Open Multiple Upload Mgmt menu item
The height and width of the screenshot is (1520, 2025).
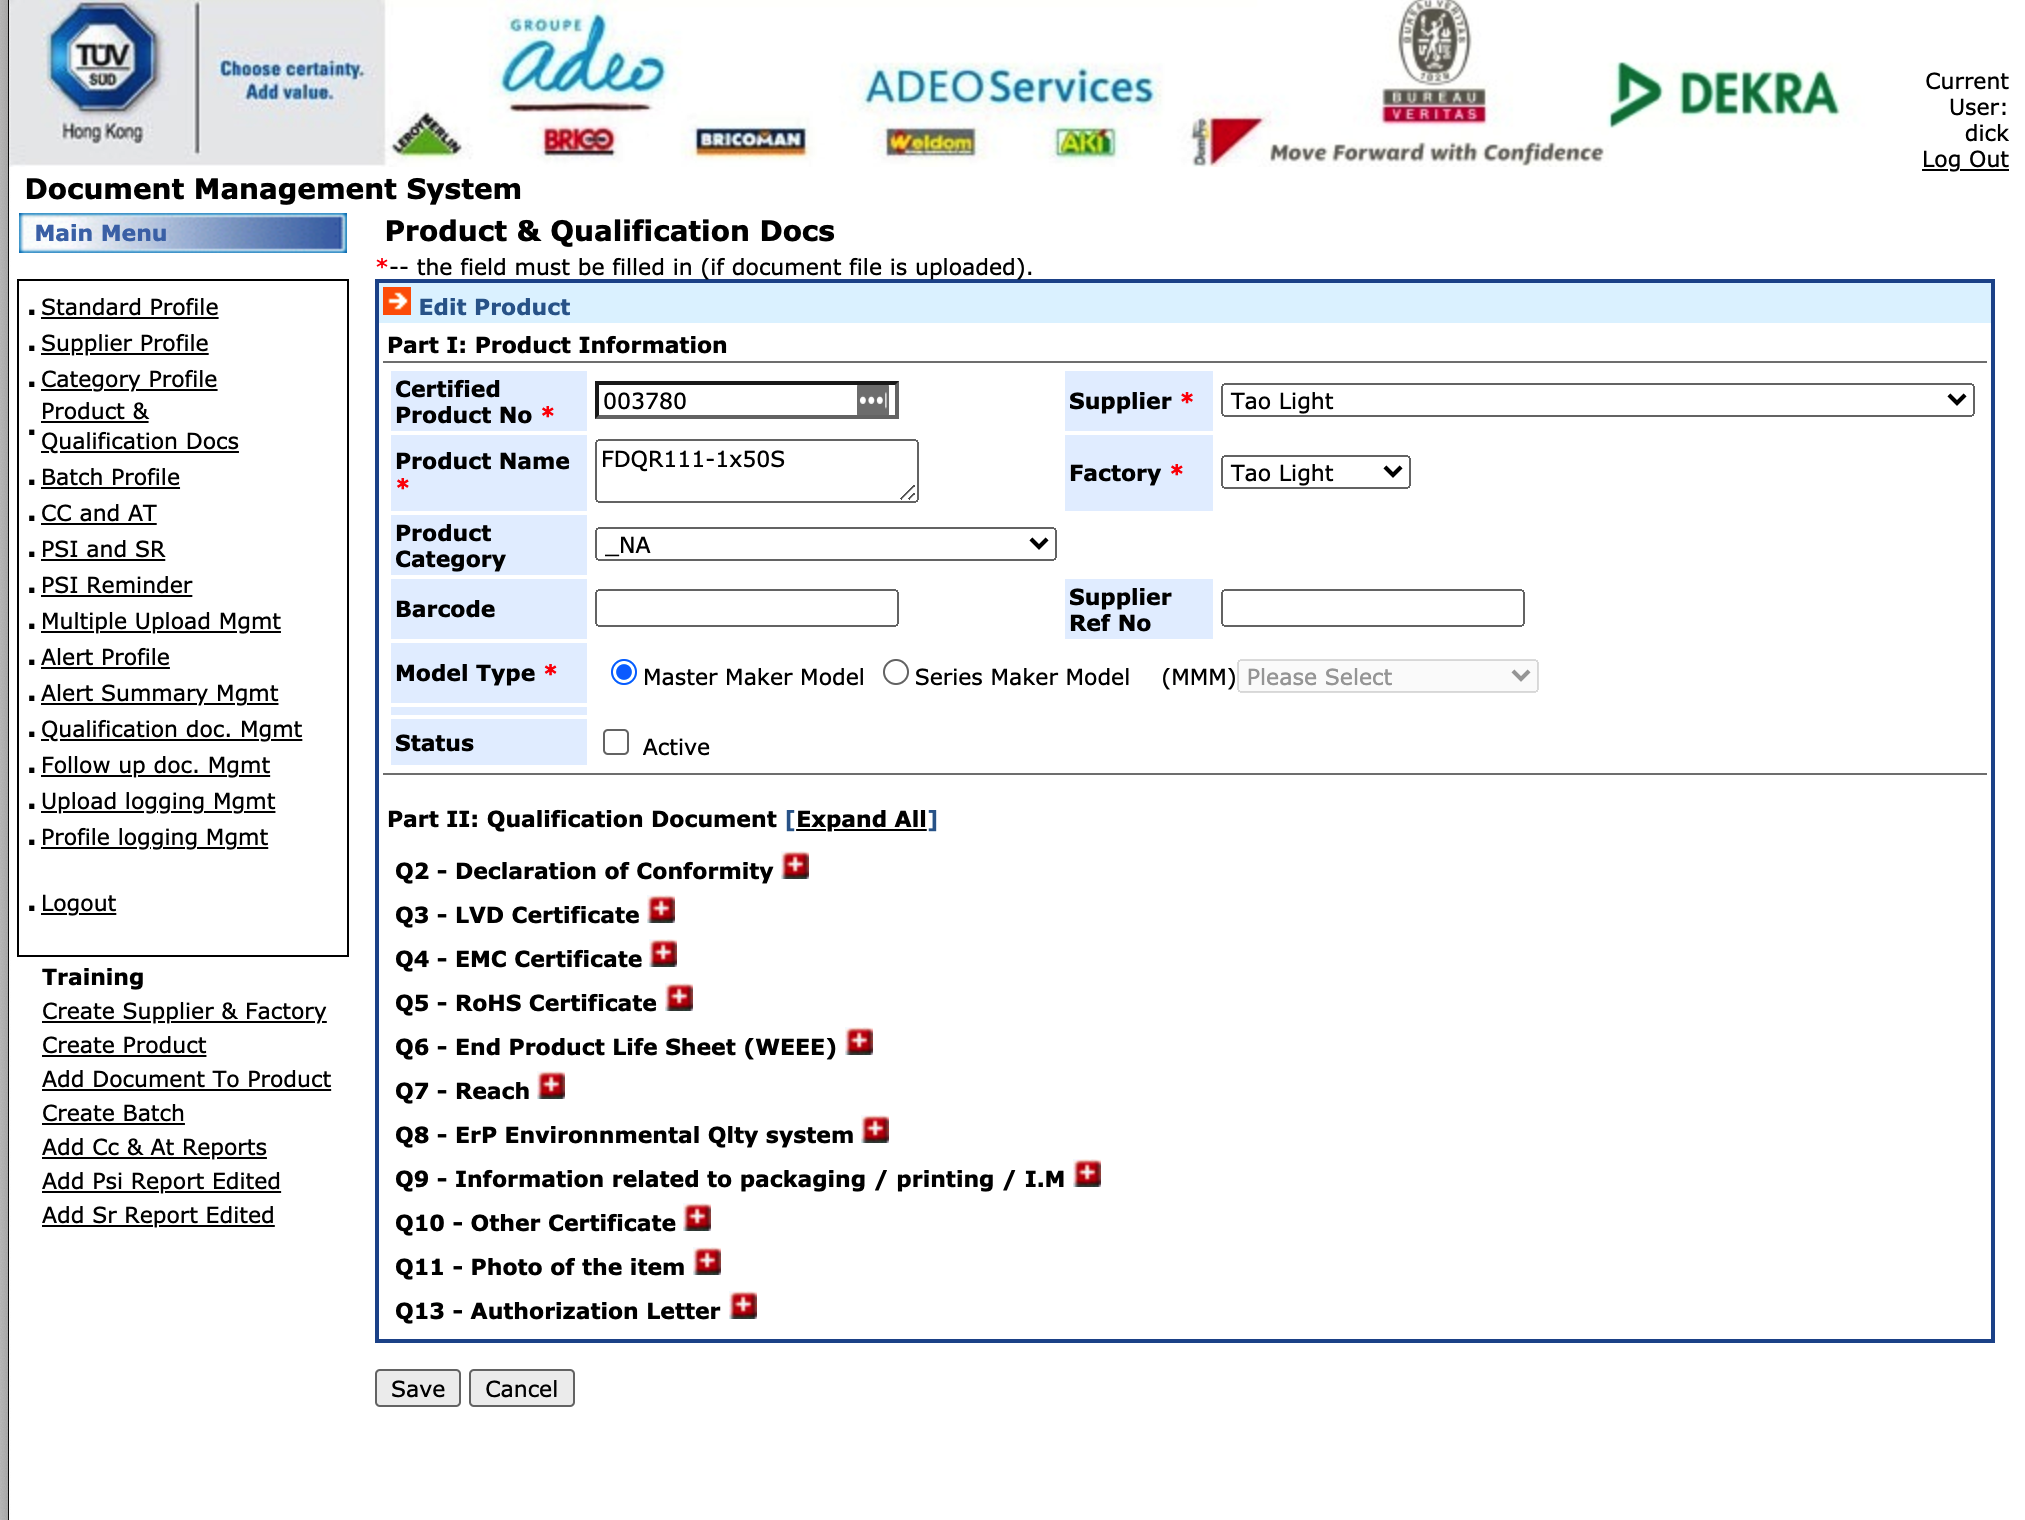point(160,621)
